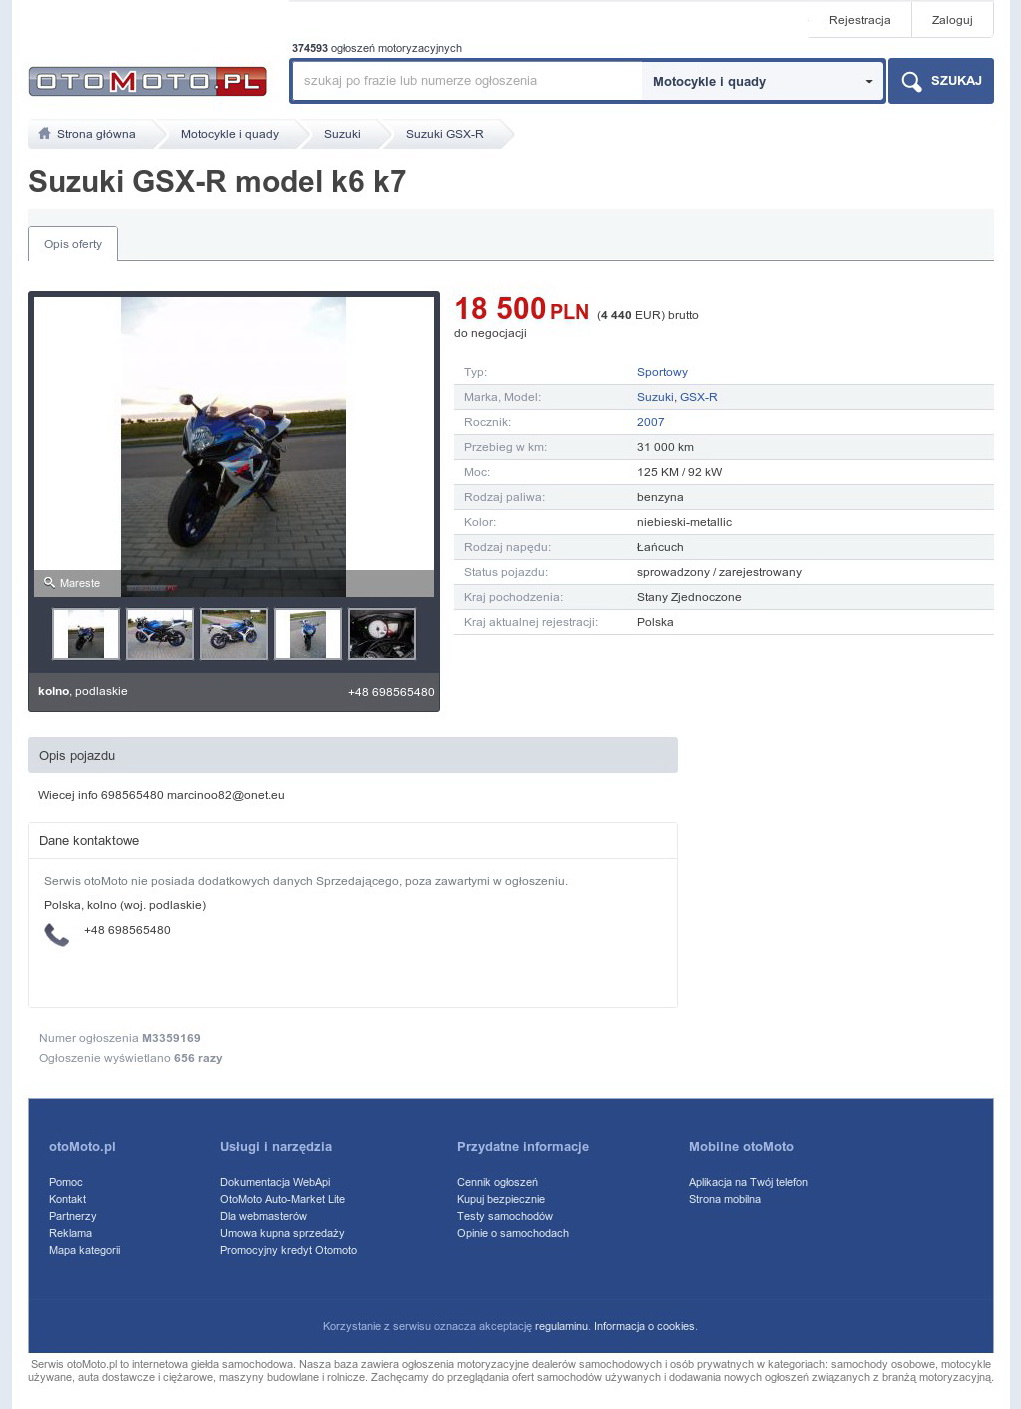Click the Sportowy type link

point(662,372)
